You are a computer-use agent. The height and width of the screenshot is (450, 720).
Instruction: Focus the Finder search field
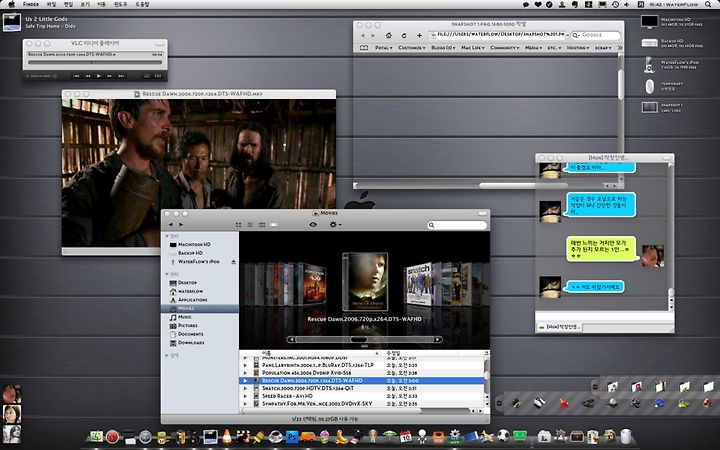click(457, 225)
